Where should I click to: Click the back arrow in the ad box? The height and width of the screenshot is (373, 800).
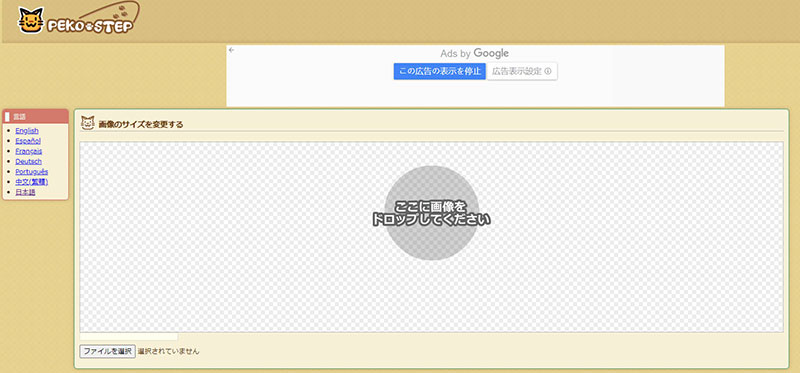tap(231, 50)
